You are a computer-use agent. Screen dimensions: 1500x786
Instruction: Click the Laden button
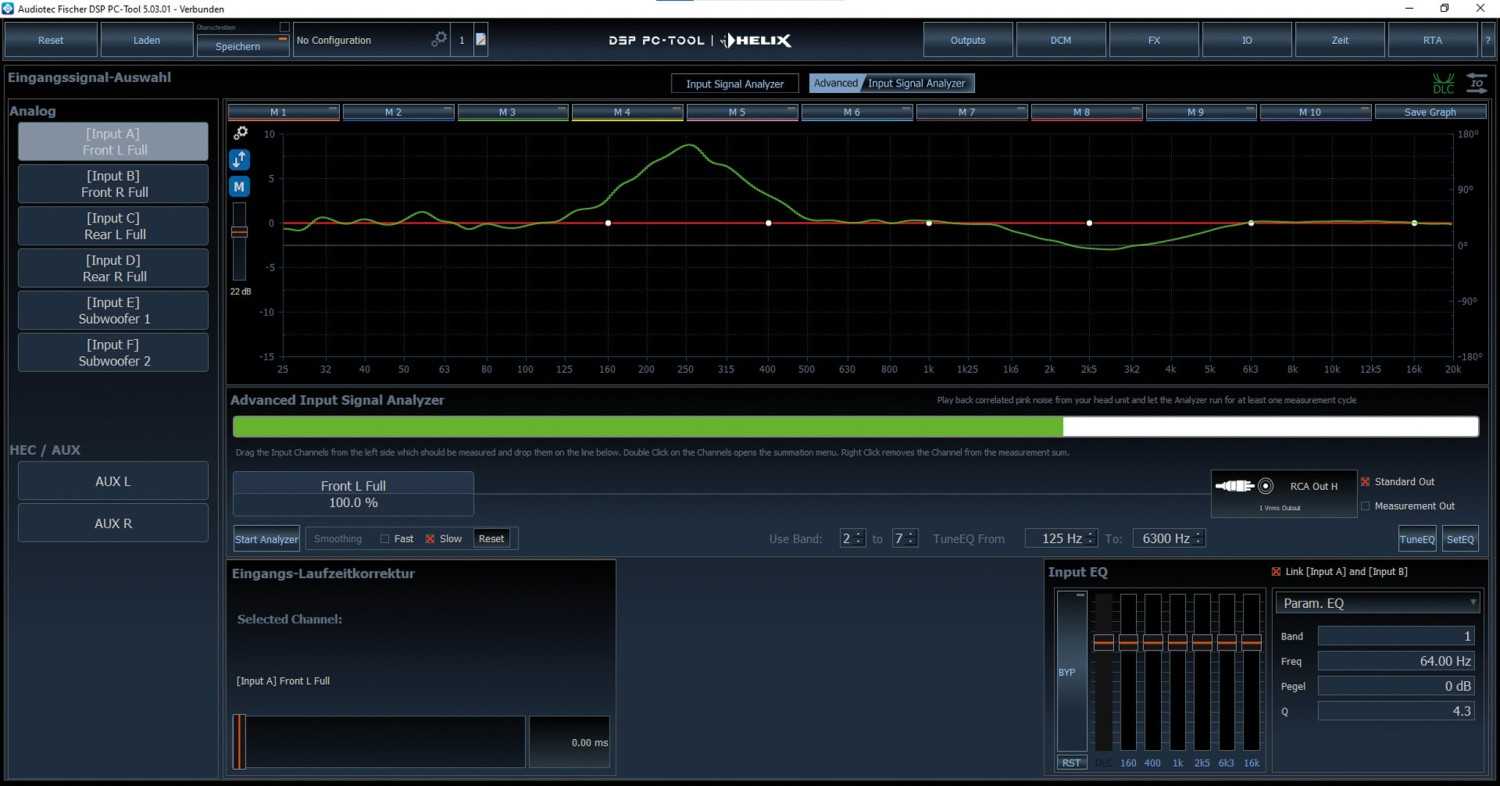point(147,40)
